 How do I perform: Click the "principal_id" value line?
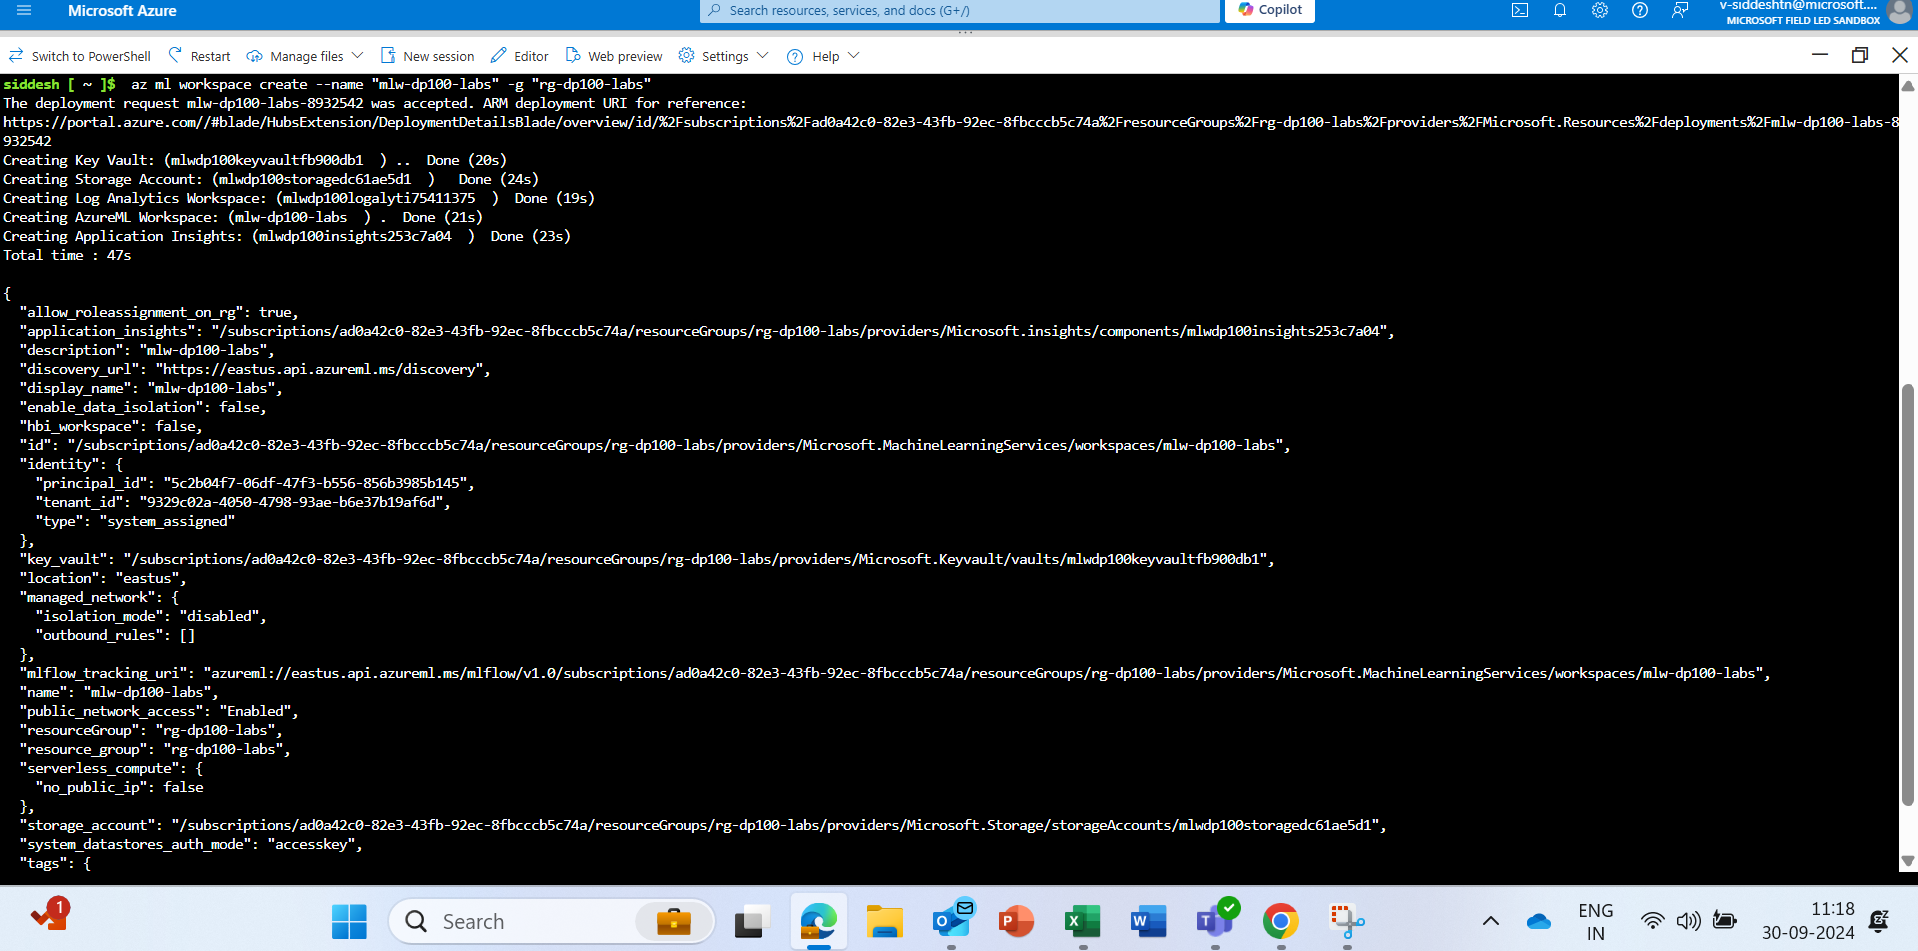(x=255, y=483)
